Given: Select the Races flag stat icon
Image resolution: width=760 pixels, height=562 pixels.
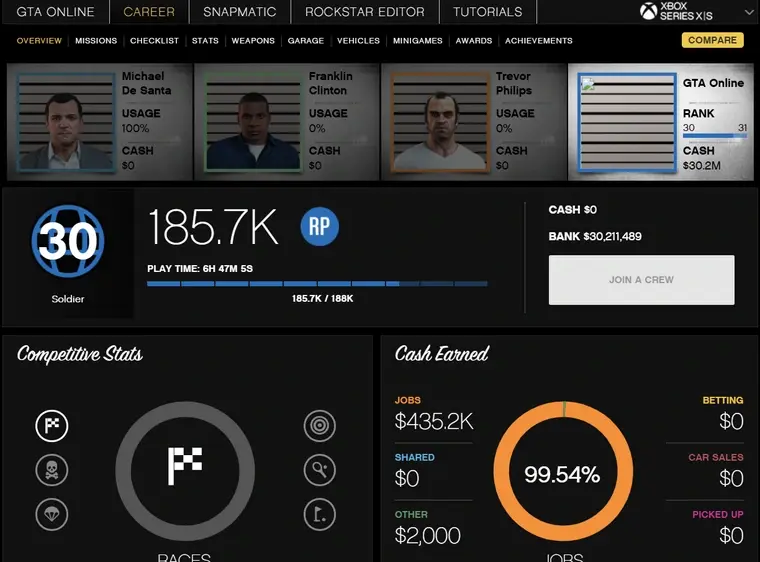Looking at the screenshot, I should click(52, 426).
